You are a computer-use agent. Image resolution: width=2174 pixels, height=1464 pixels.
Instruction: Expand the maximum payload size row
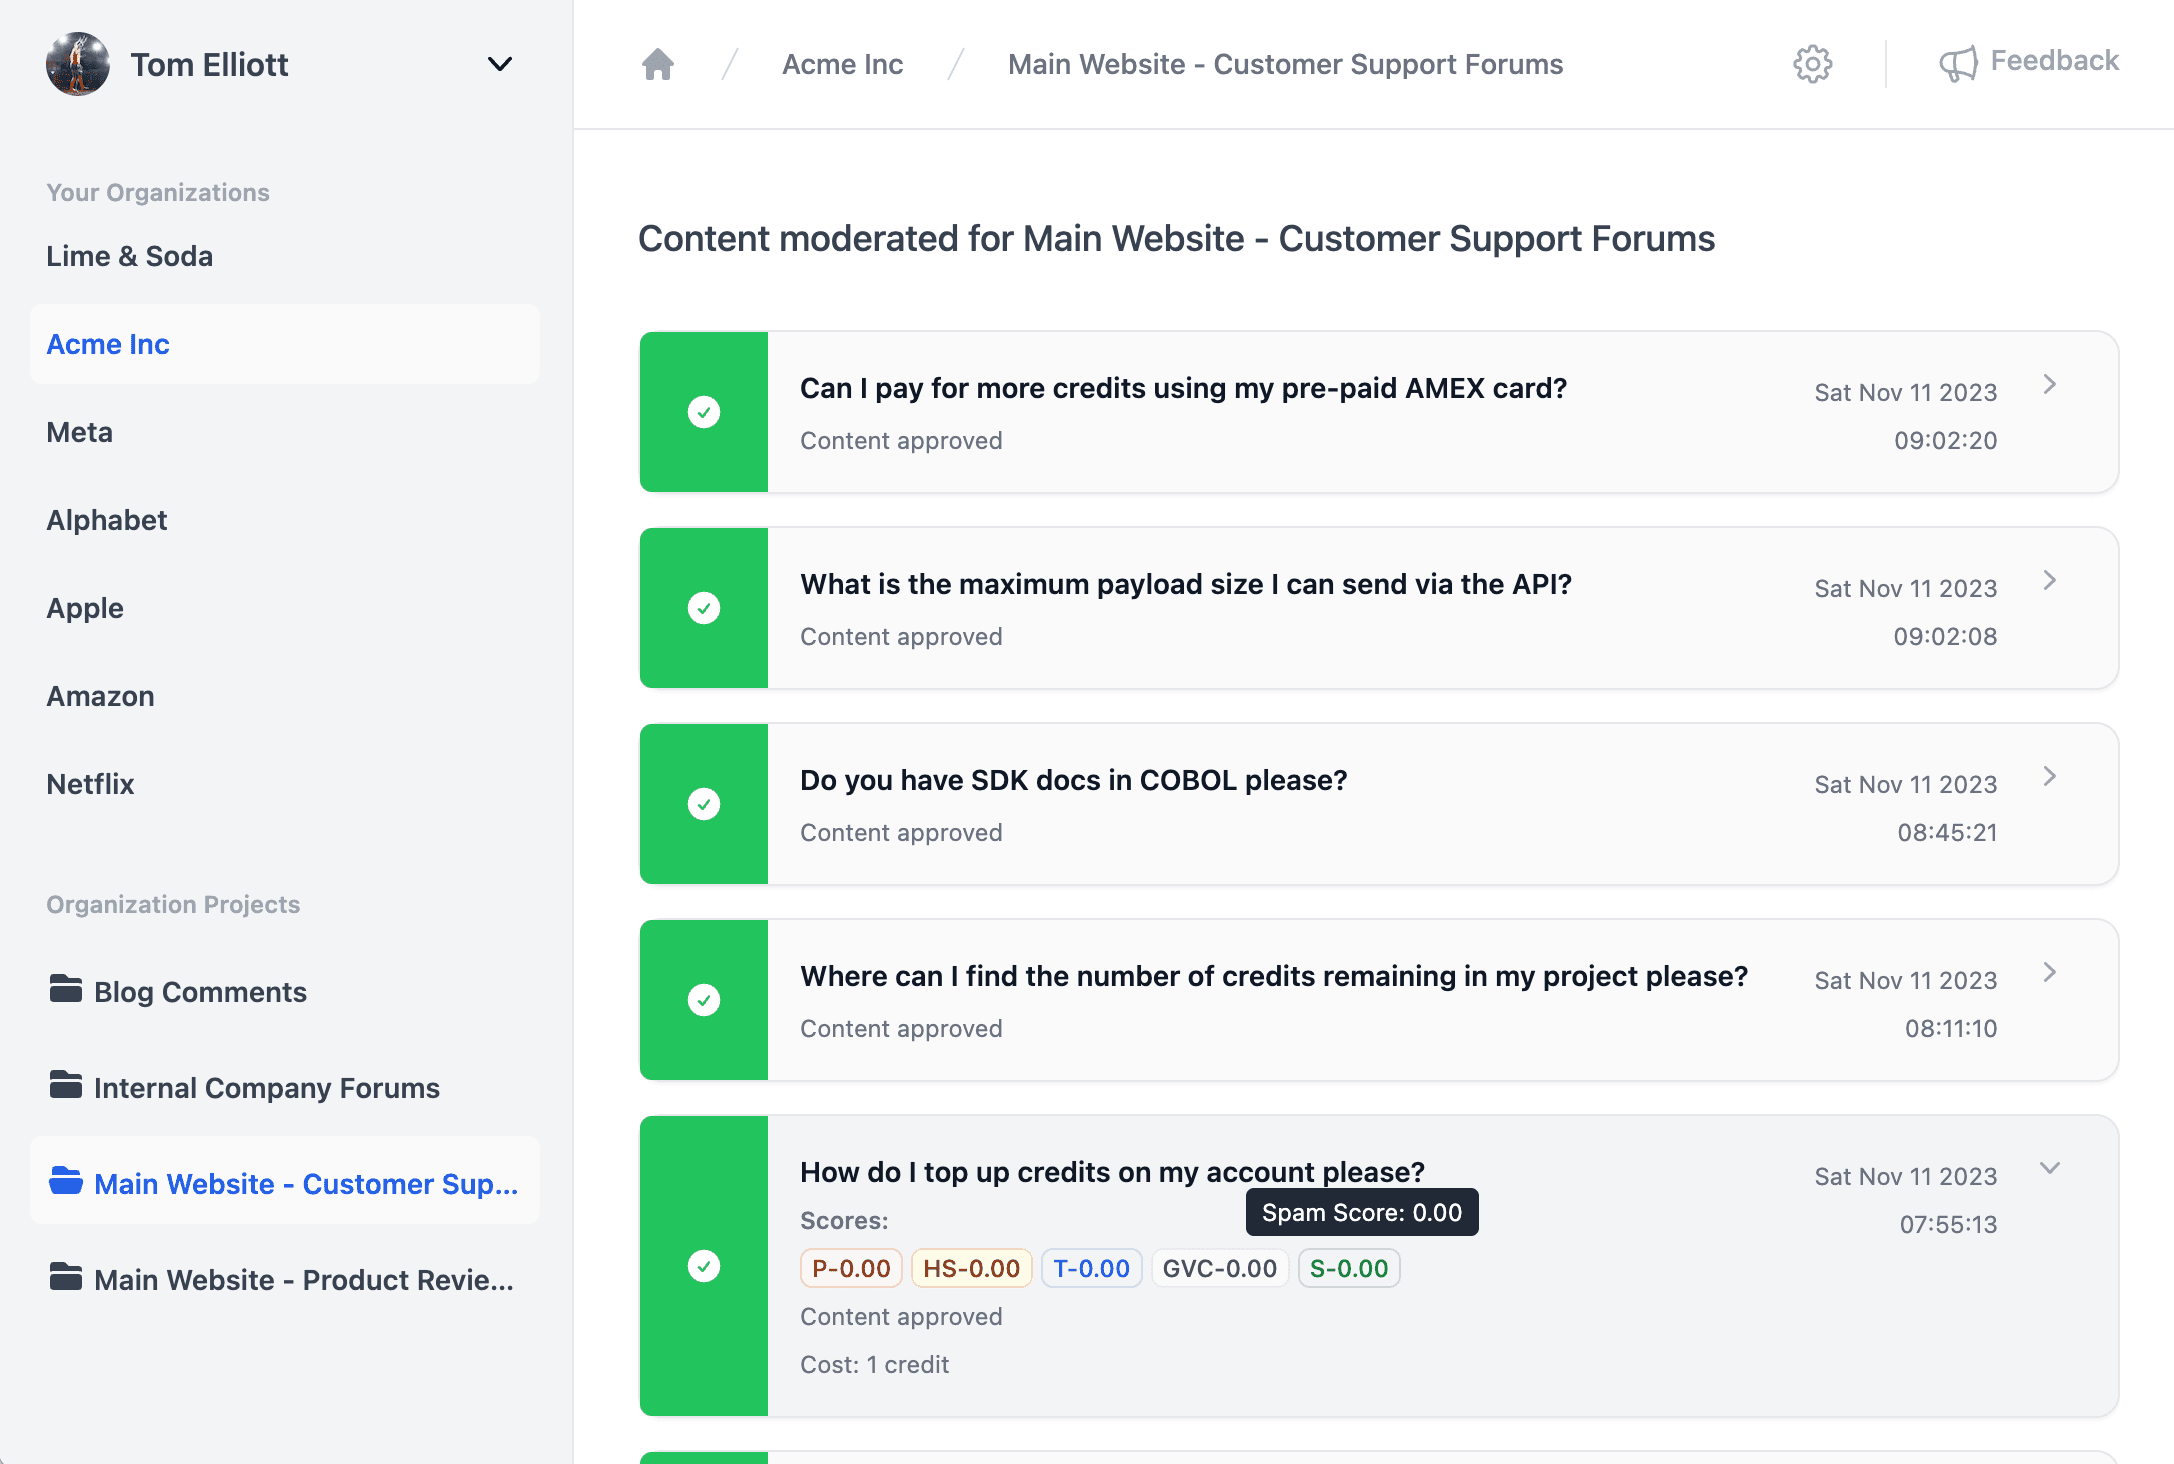point(2049,581)
